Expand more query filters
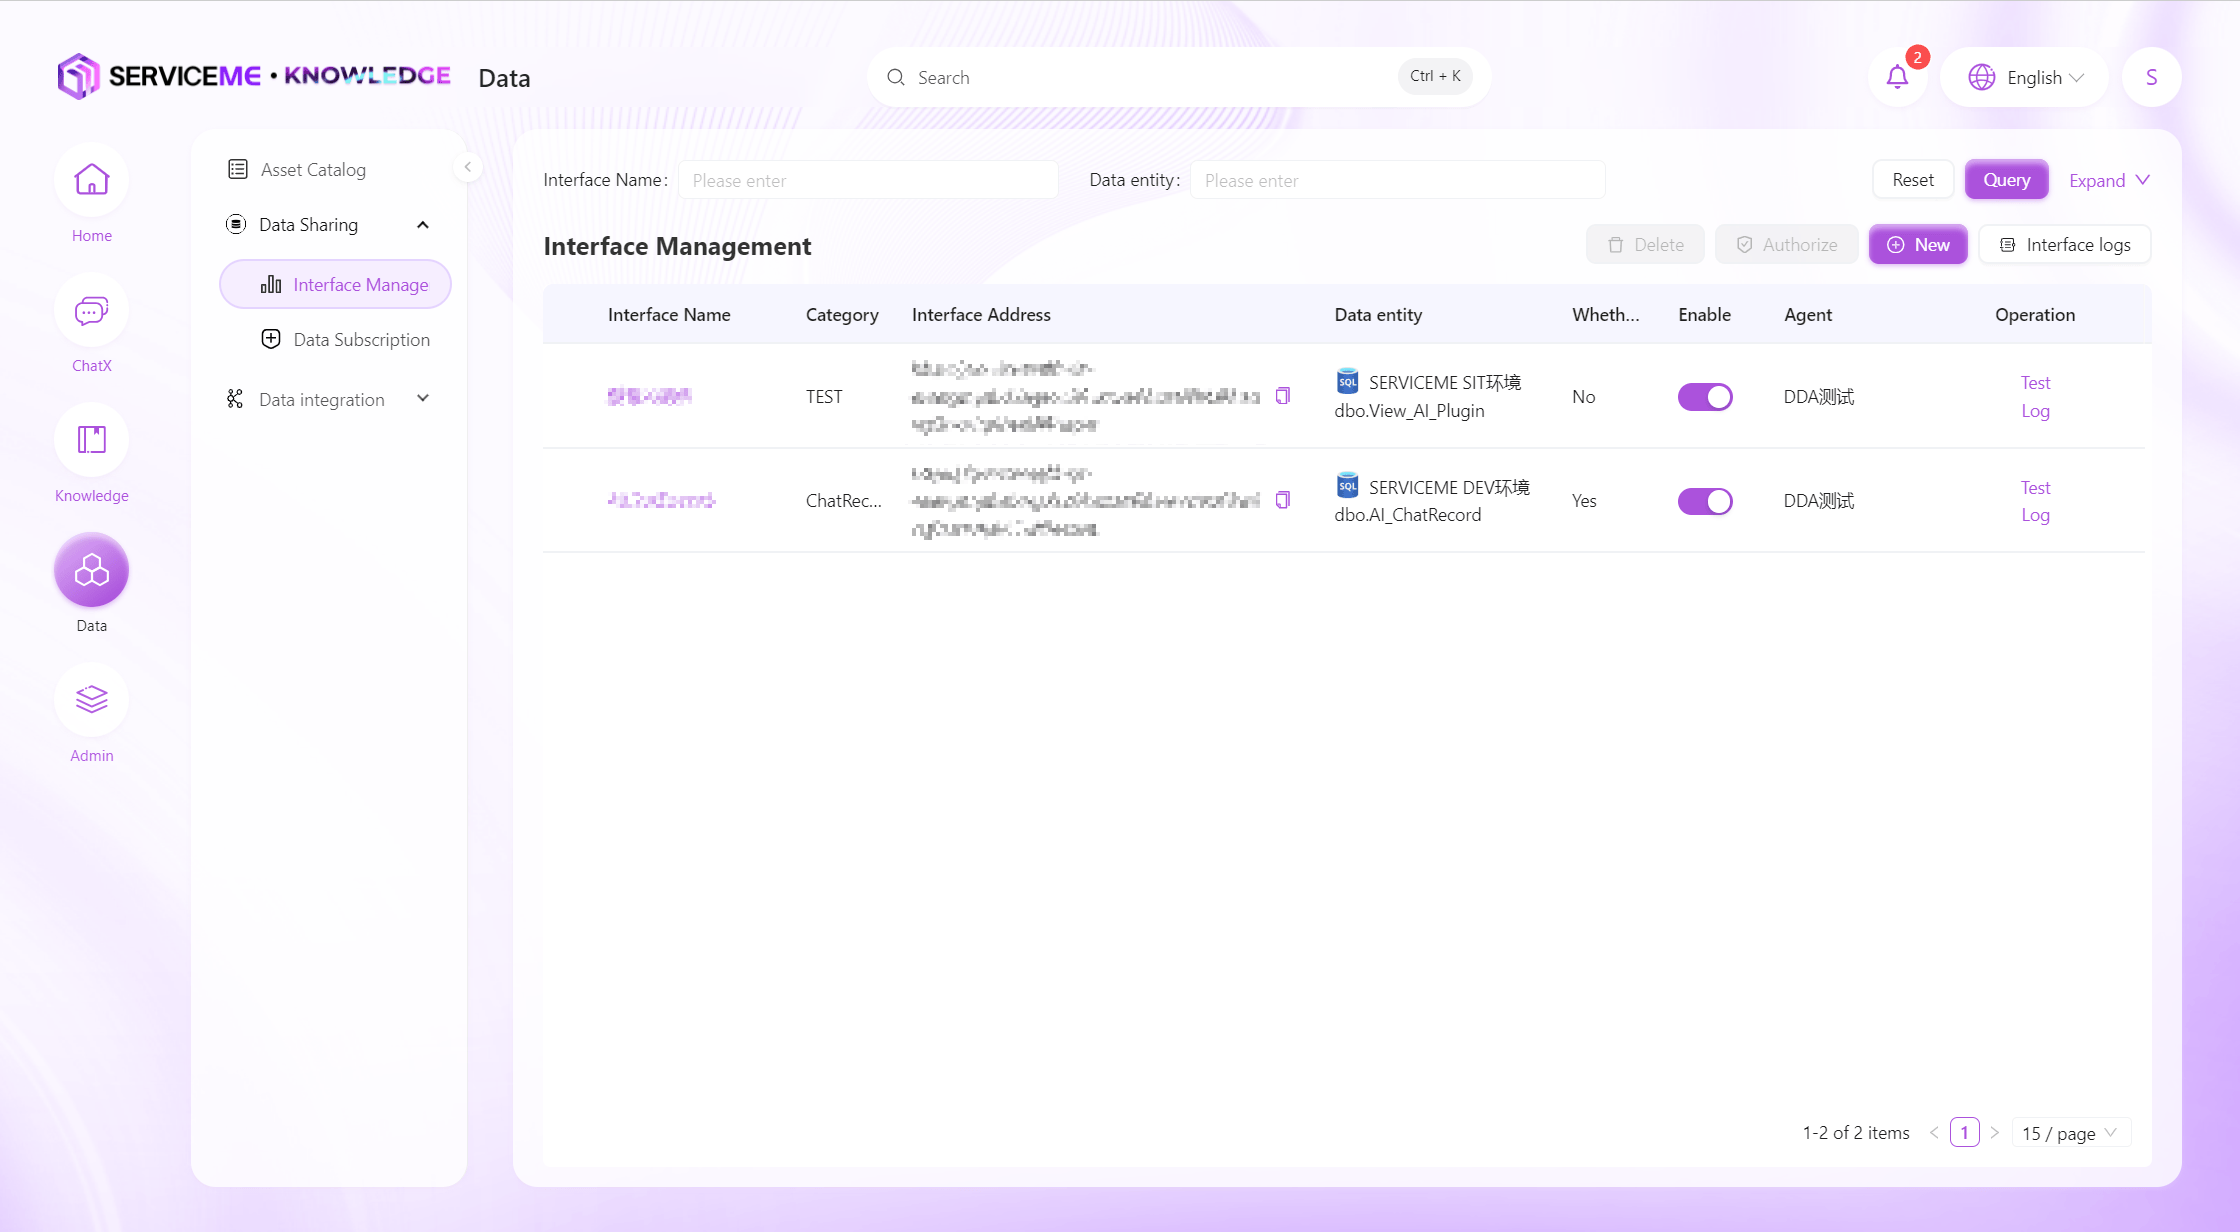Viewport: 2240px width, 1232px height. pos(2109,180)
